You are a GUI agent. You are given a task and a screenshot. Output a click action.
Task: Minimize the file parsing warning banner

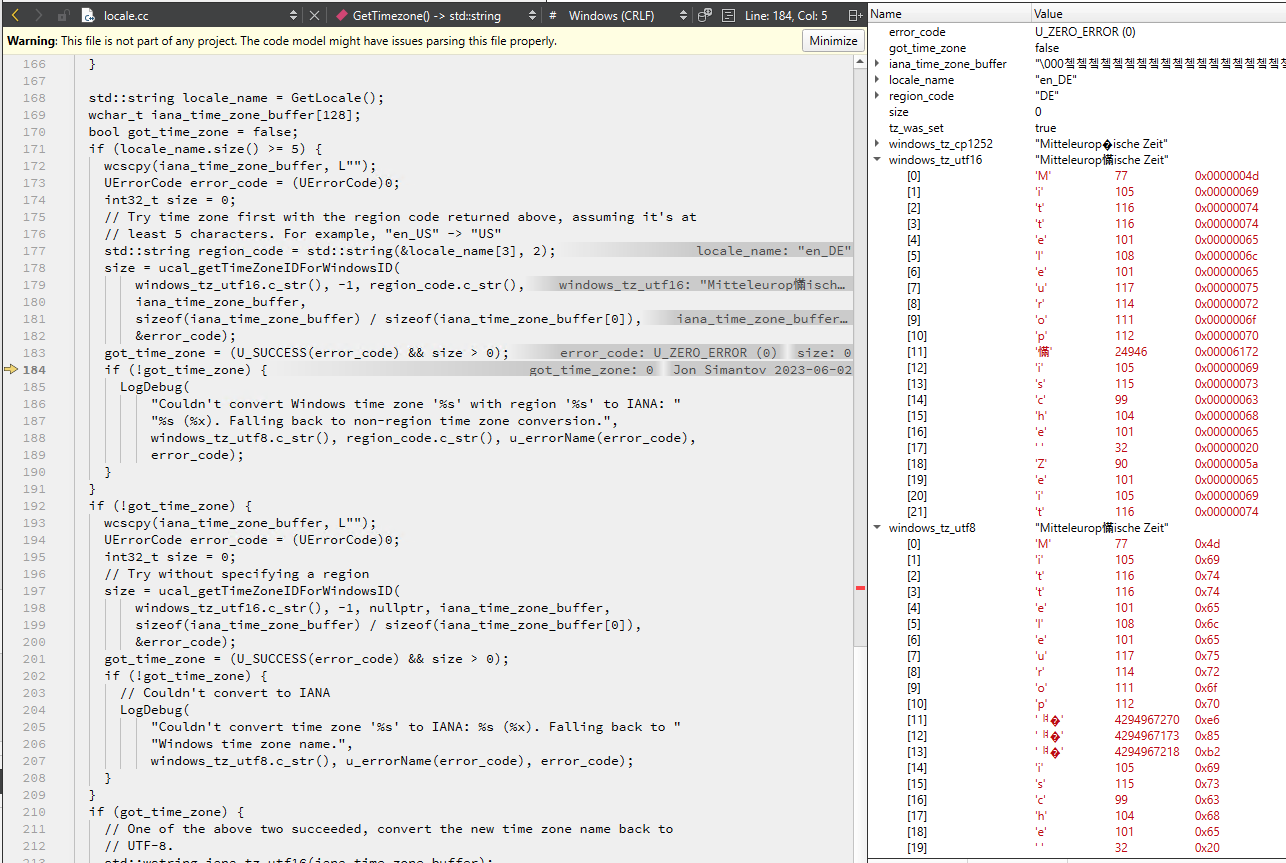click(x=833, y=40)
